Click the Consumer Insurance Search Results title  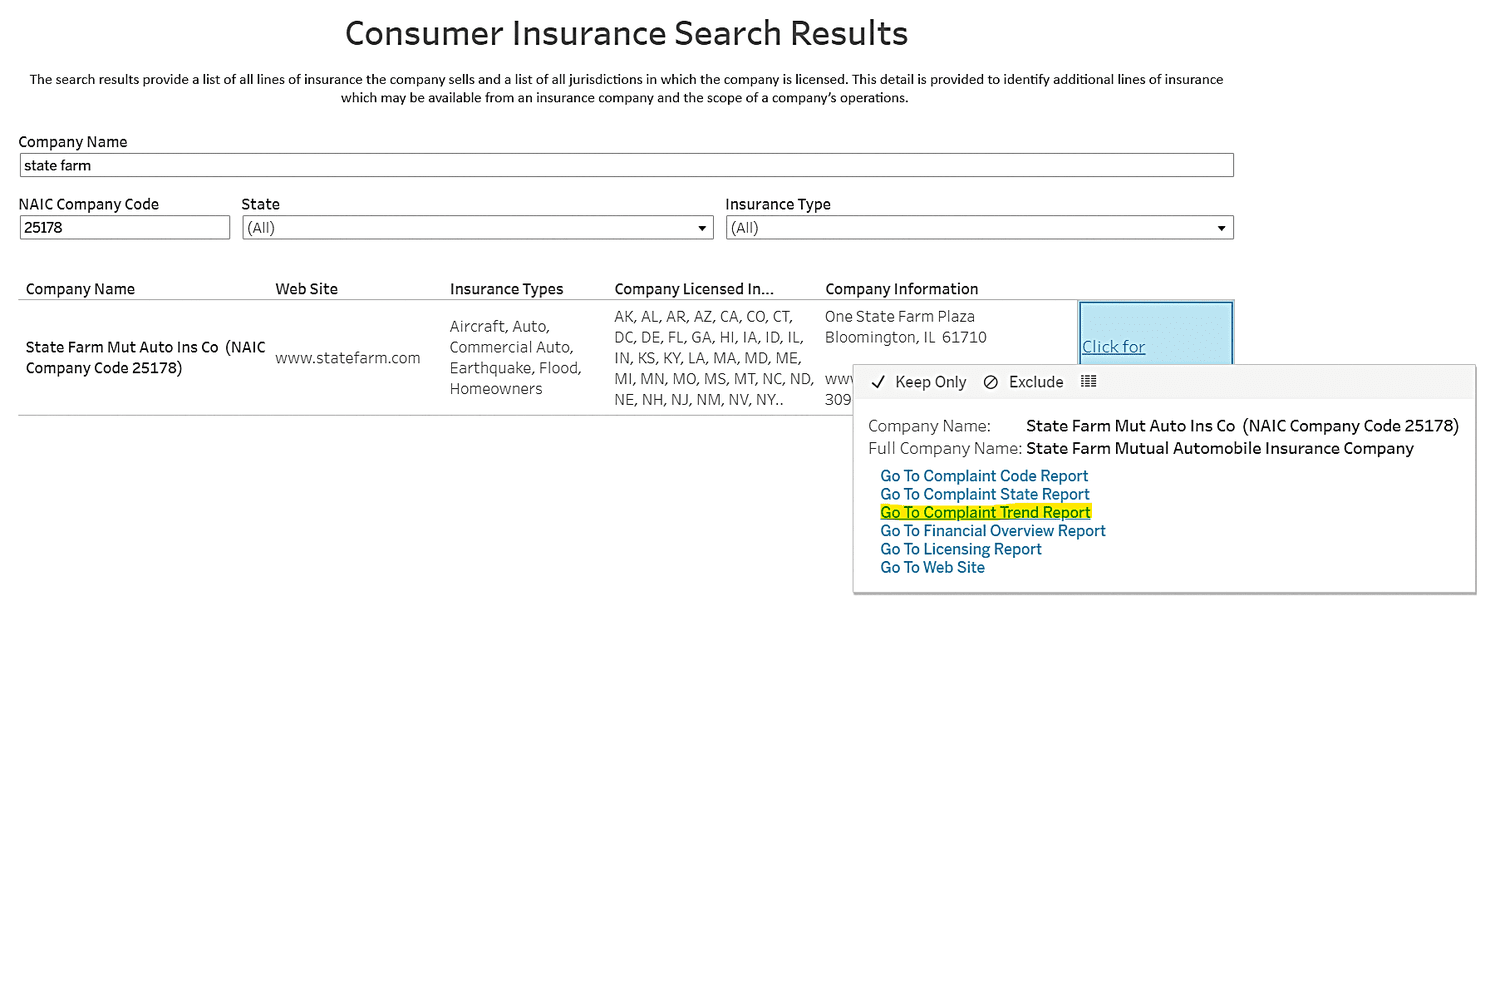pyautogui.click(x=627, y=33)
